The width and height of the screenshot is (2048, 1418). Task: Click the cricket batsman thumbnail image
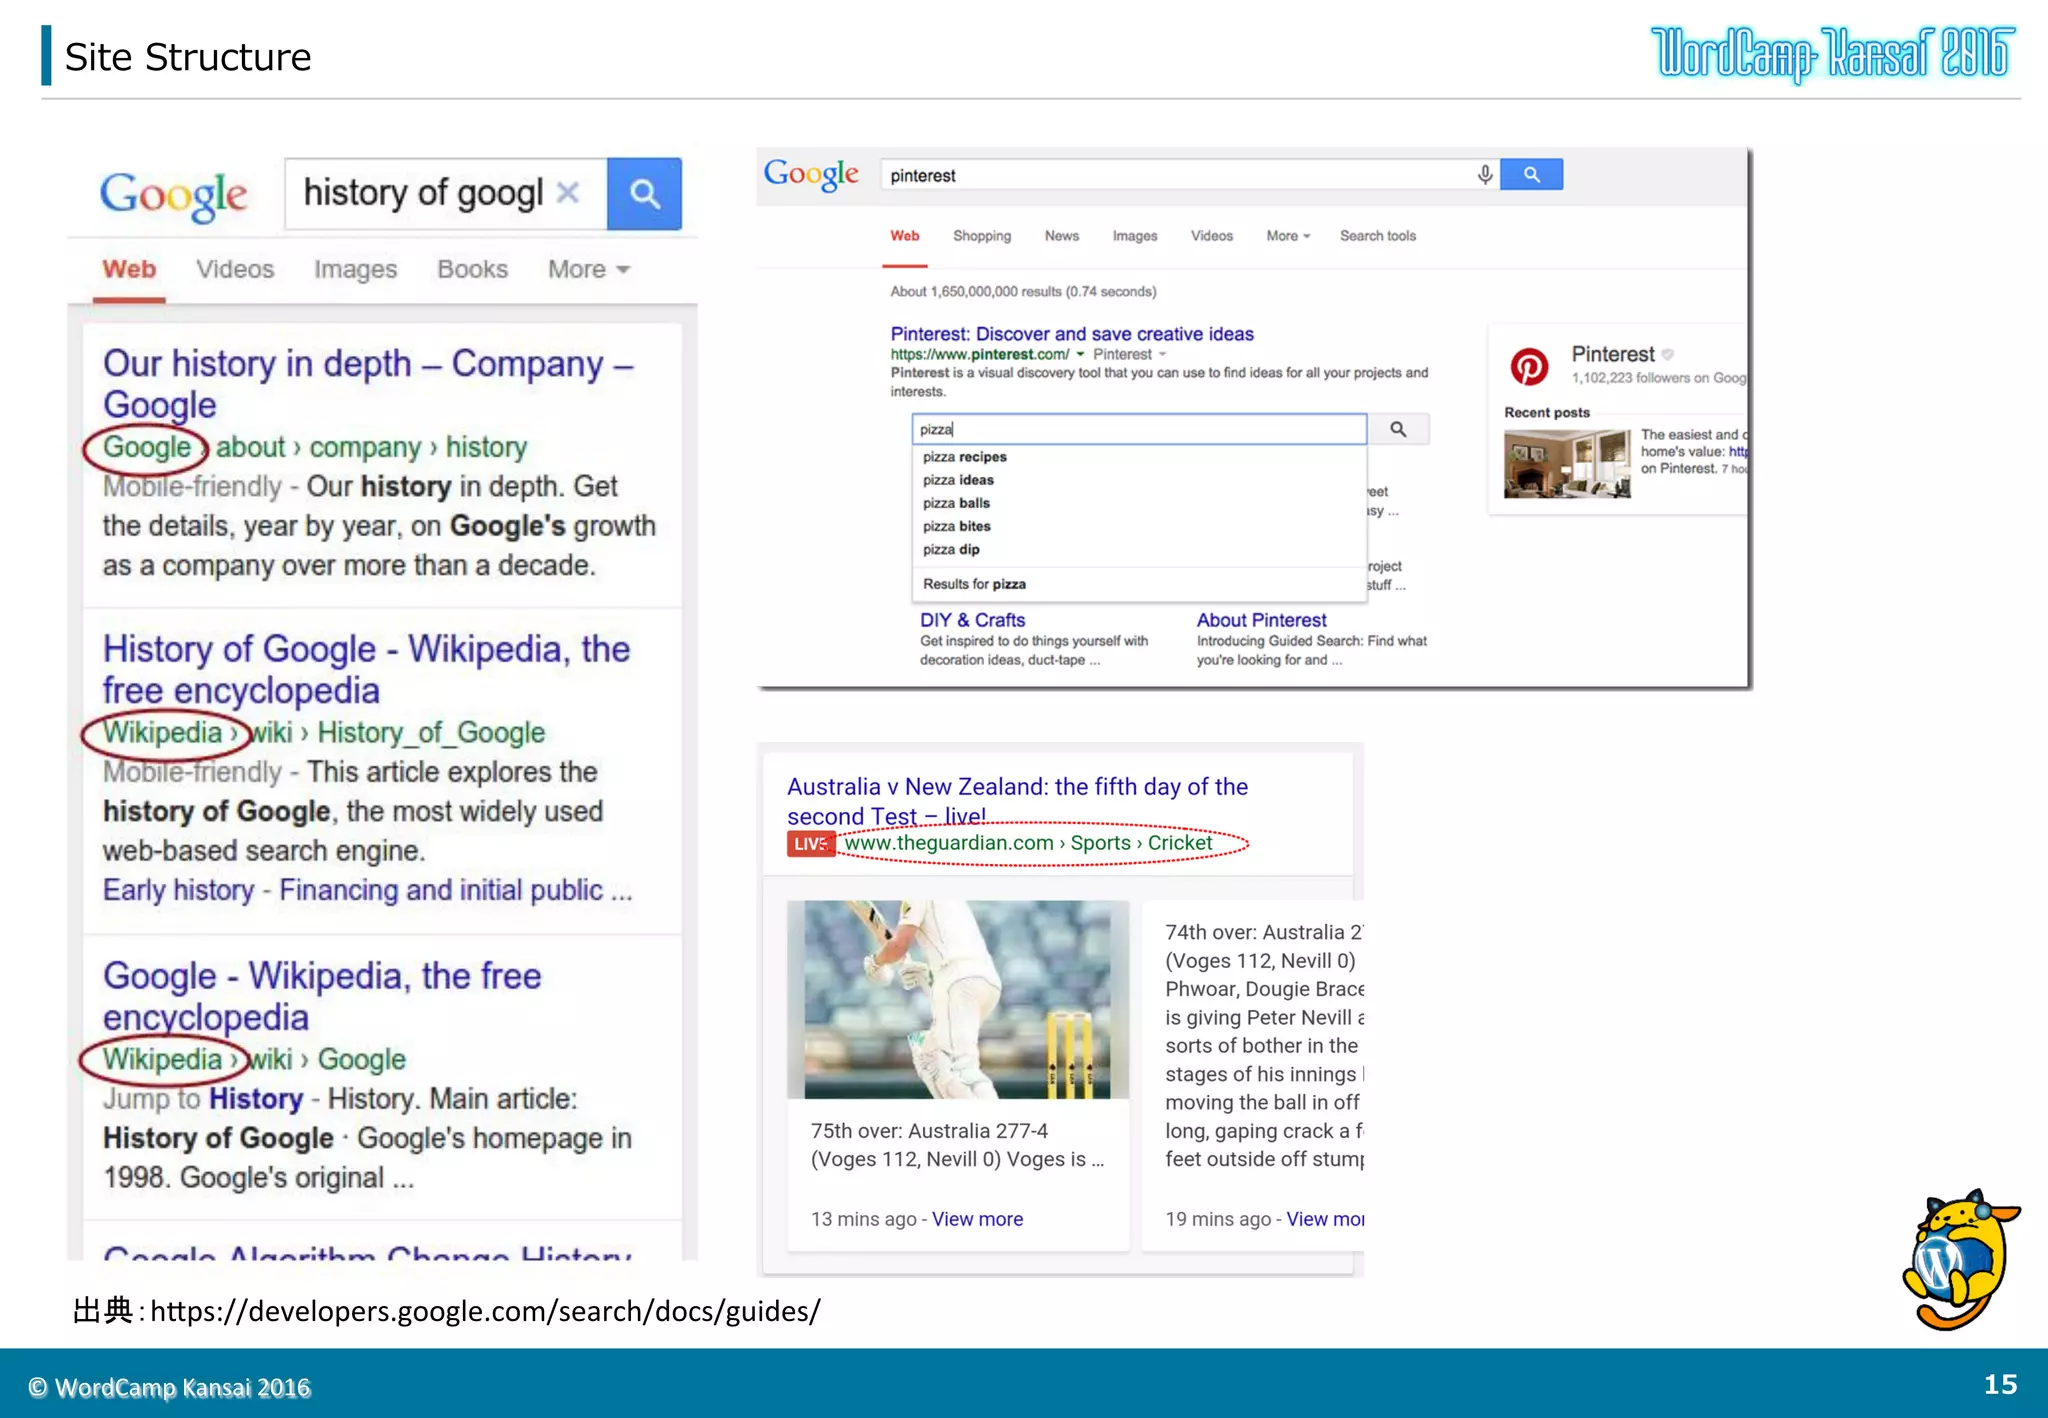(957, 999)
